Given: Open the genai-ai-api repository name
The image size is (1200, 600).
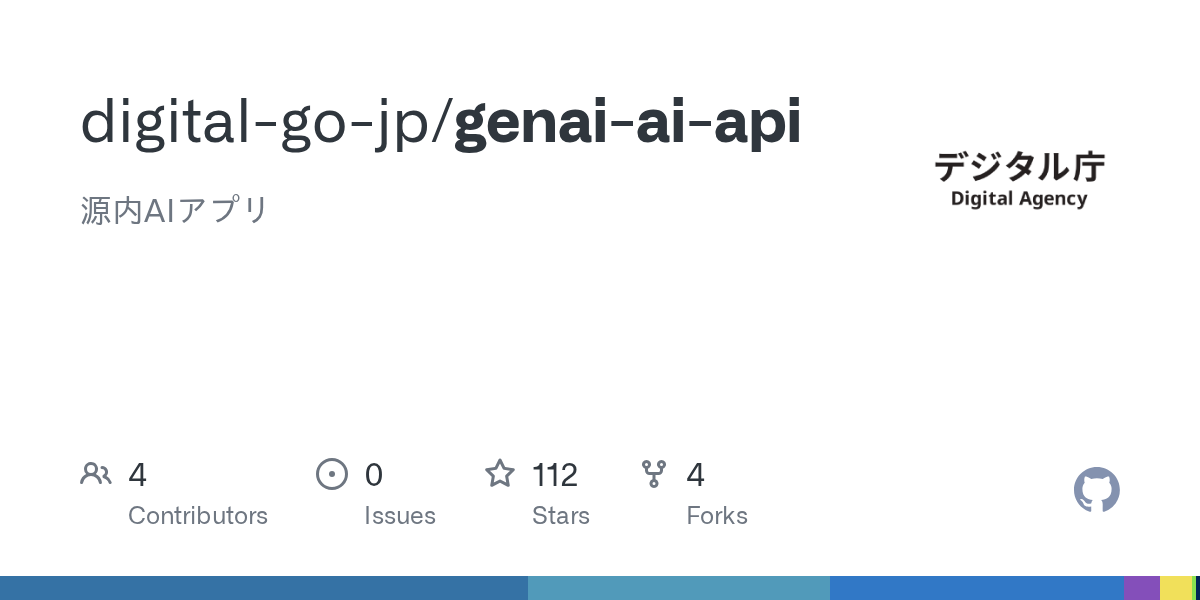Looking at the screenshot, I should coord(627,124).
